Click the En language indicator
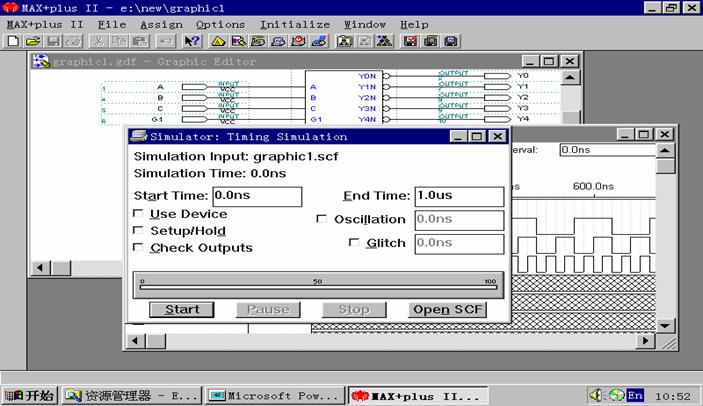 635,395
